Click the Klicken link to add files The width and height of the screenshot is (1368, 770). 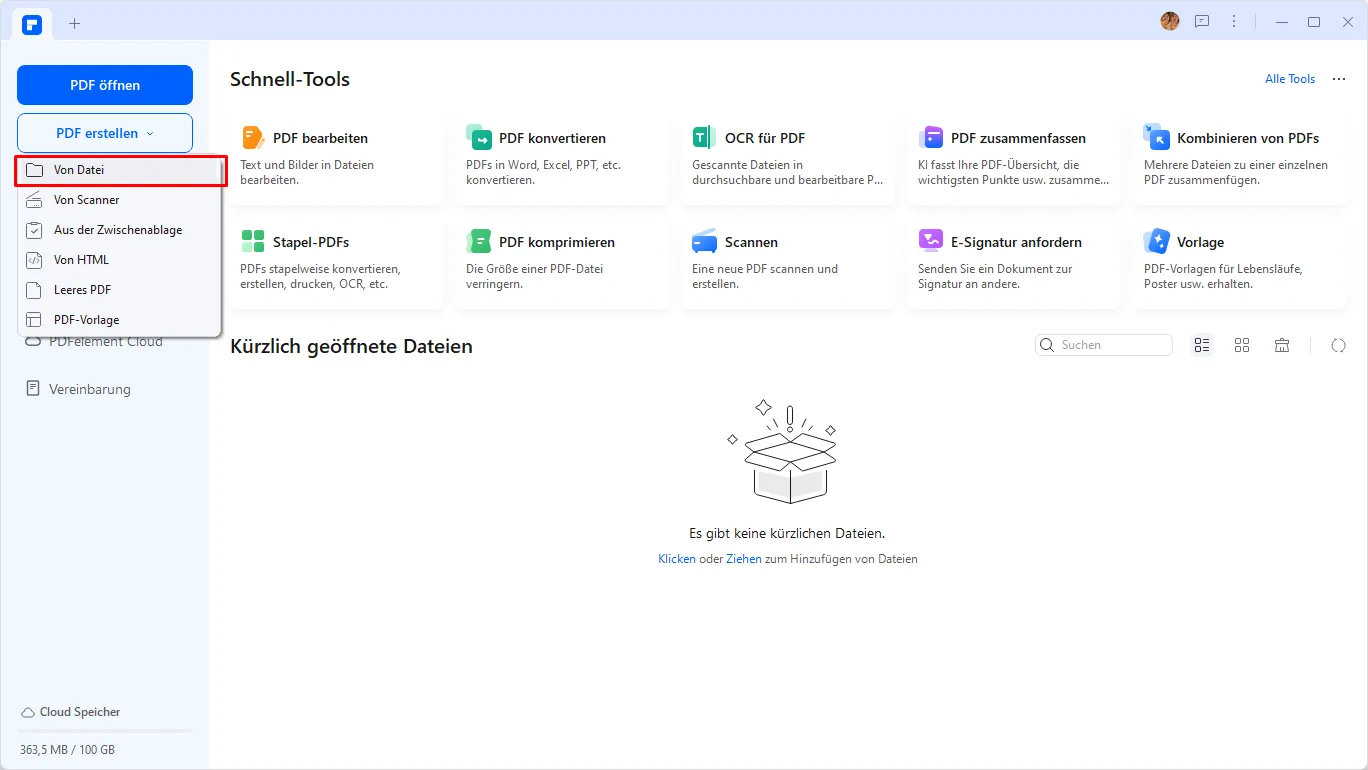point(677,558)
